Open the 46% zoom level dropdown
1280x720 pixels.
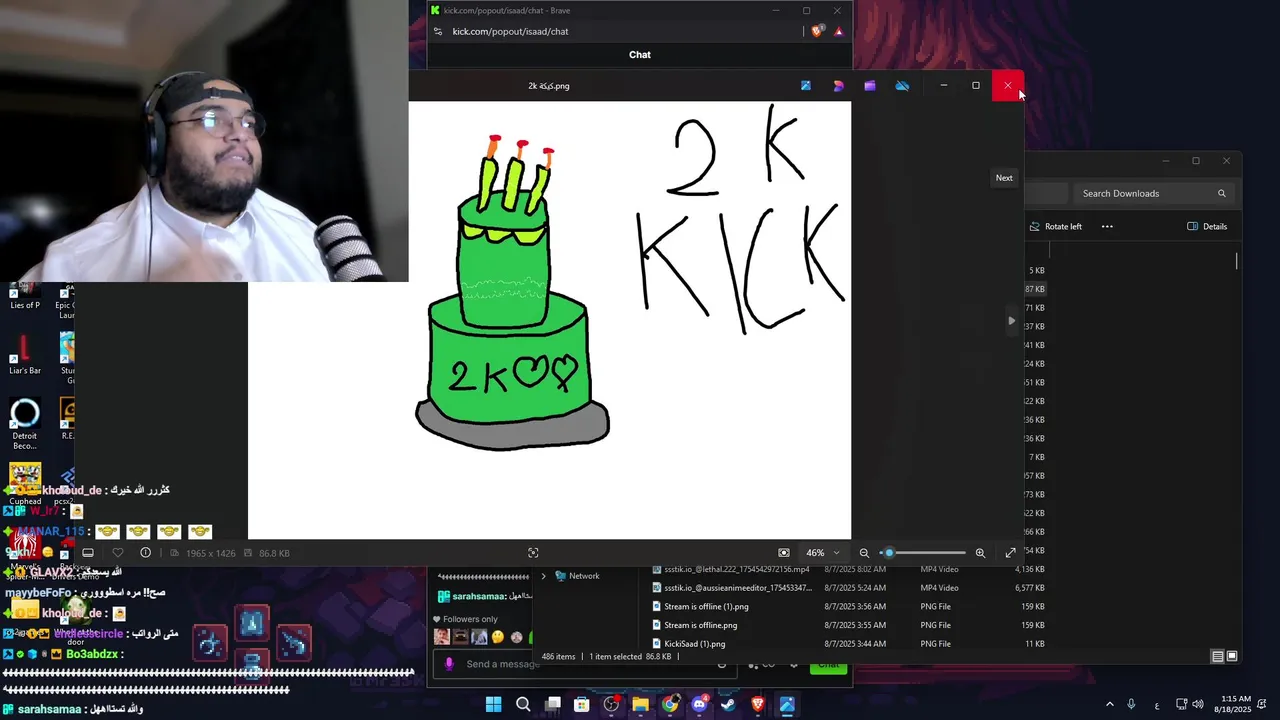[x=823, y=553]
